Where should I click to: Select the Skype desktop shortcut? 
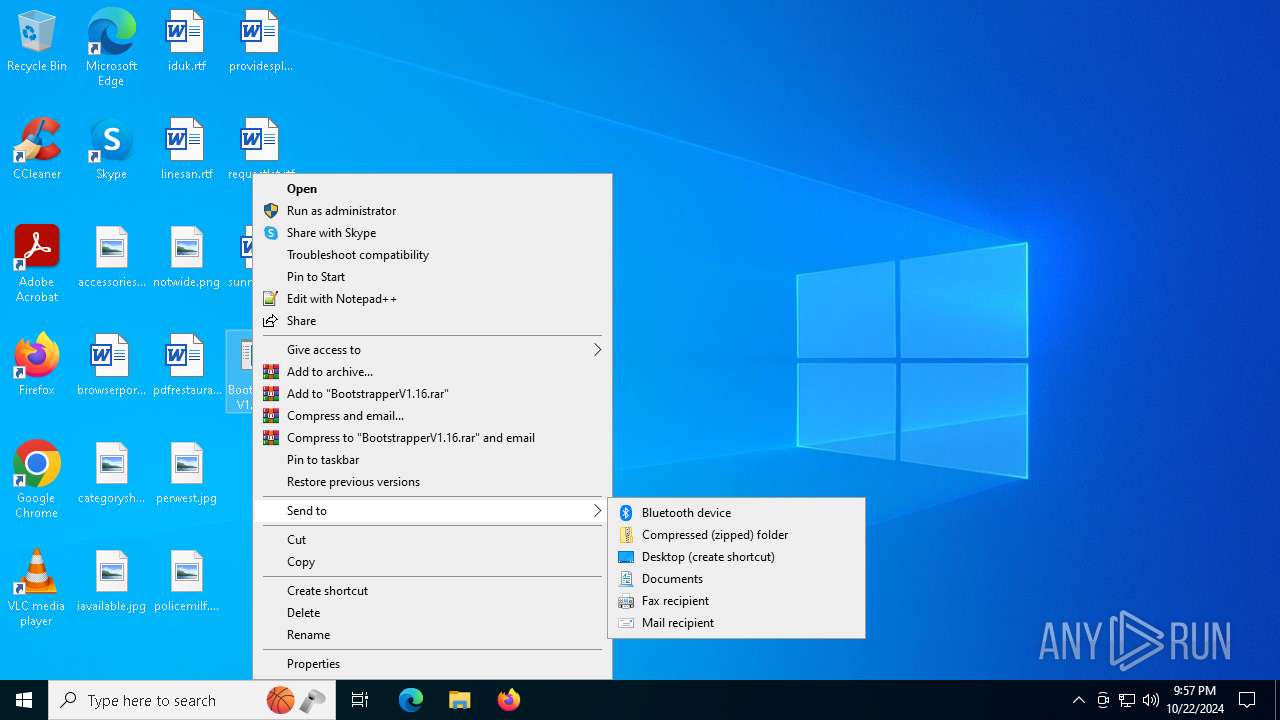point(111,150)
